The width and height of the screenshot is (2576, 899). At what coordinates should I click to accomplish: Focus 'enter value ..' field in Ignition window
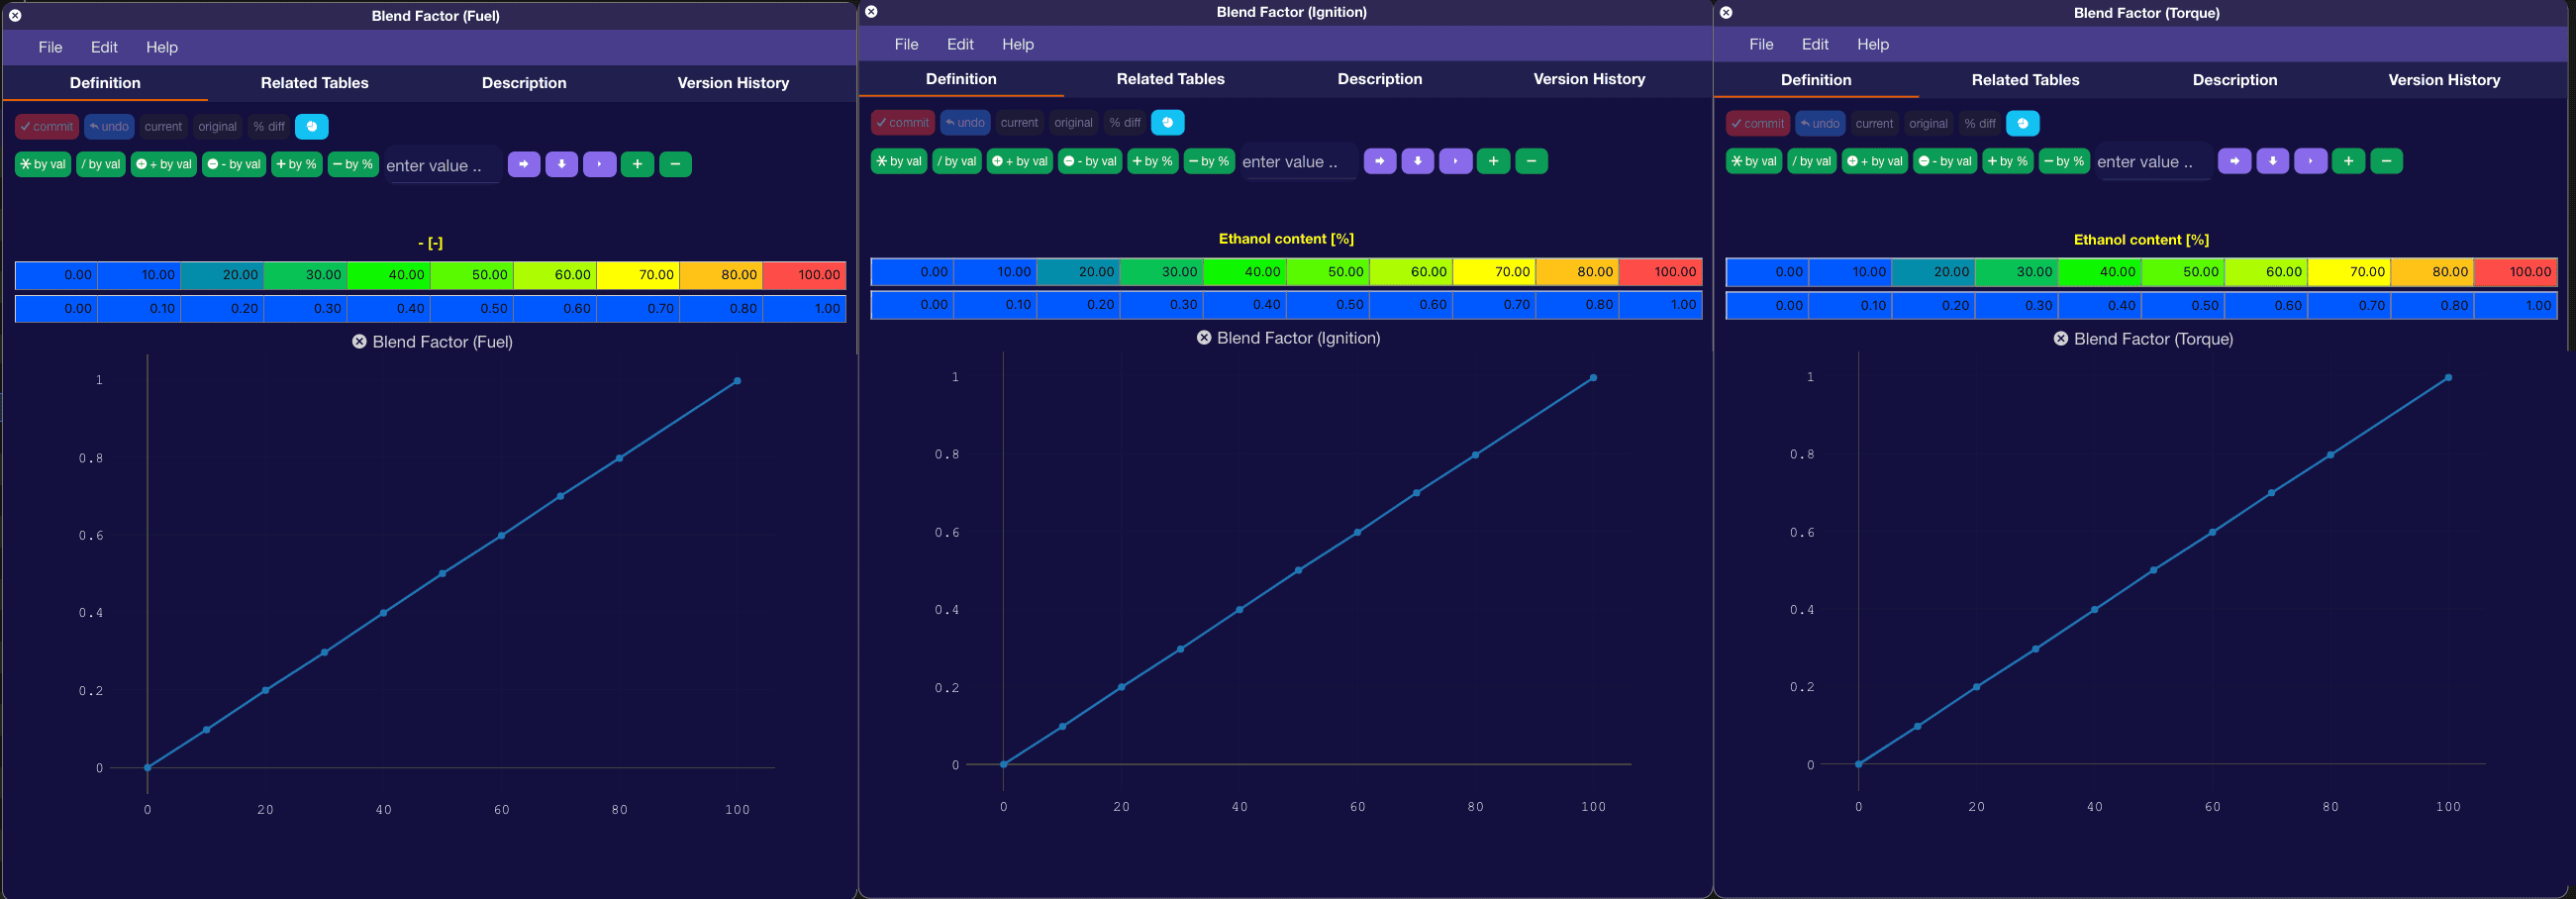coord(1299,162)
